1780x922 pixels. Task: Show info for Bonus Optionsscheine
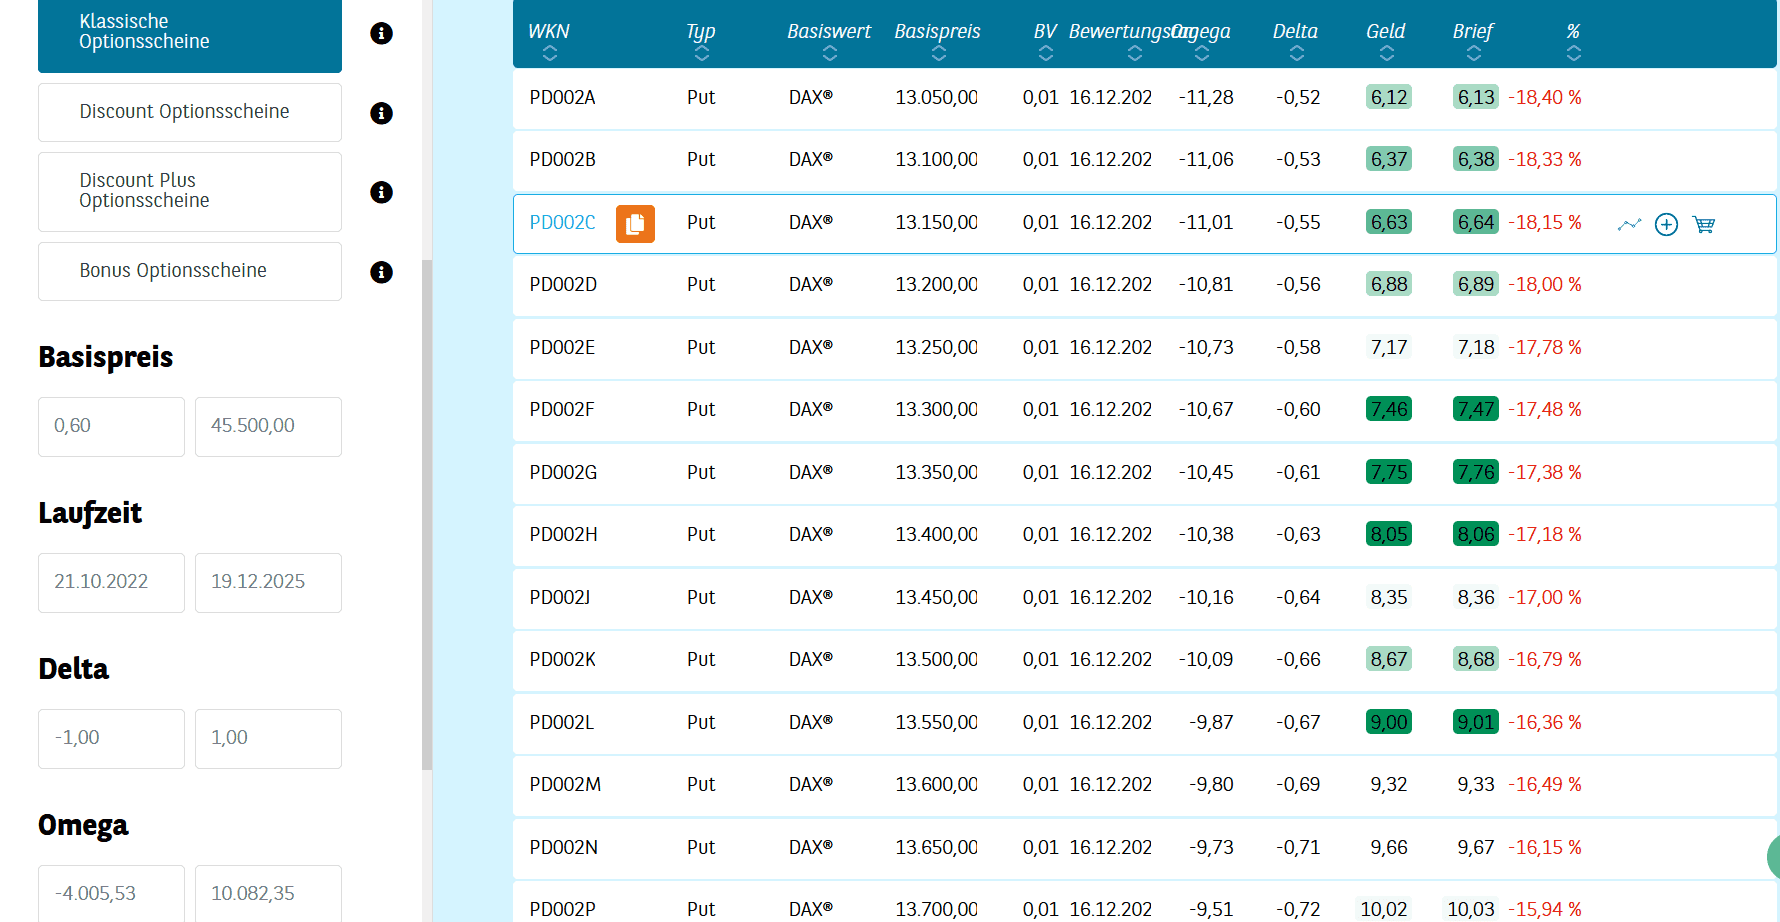(x=381, y=272)
